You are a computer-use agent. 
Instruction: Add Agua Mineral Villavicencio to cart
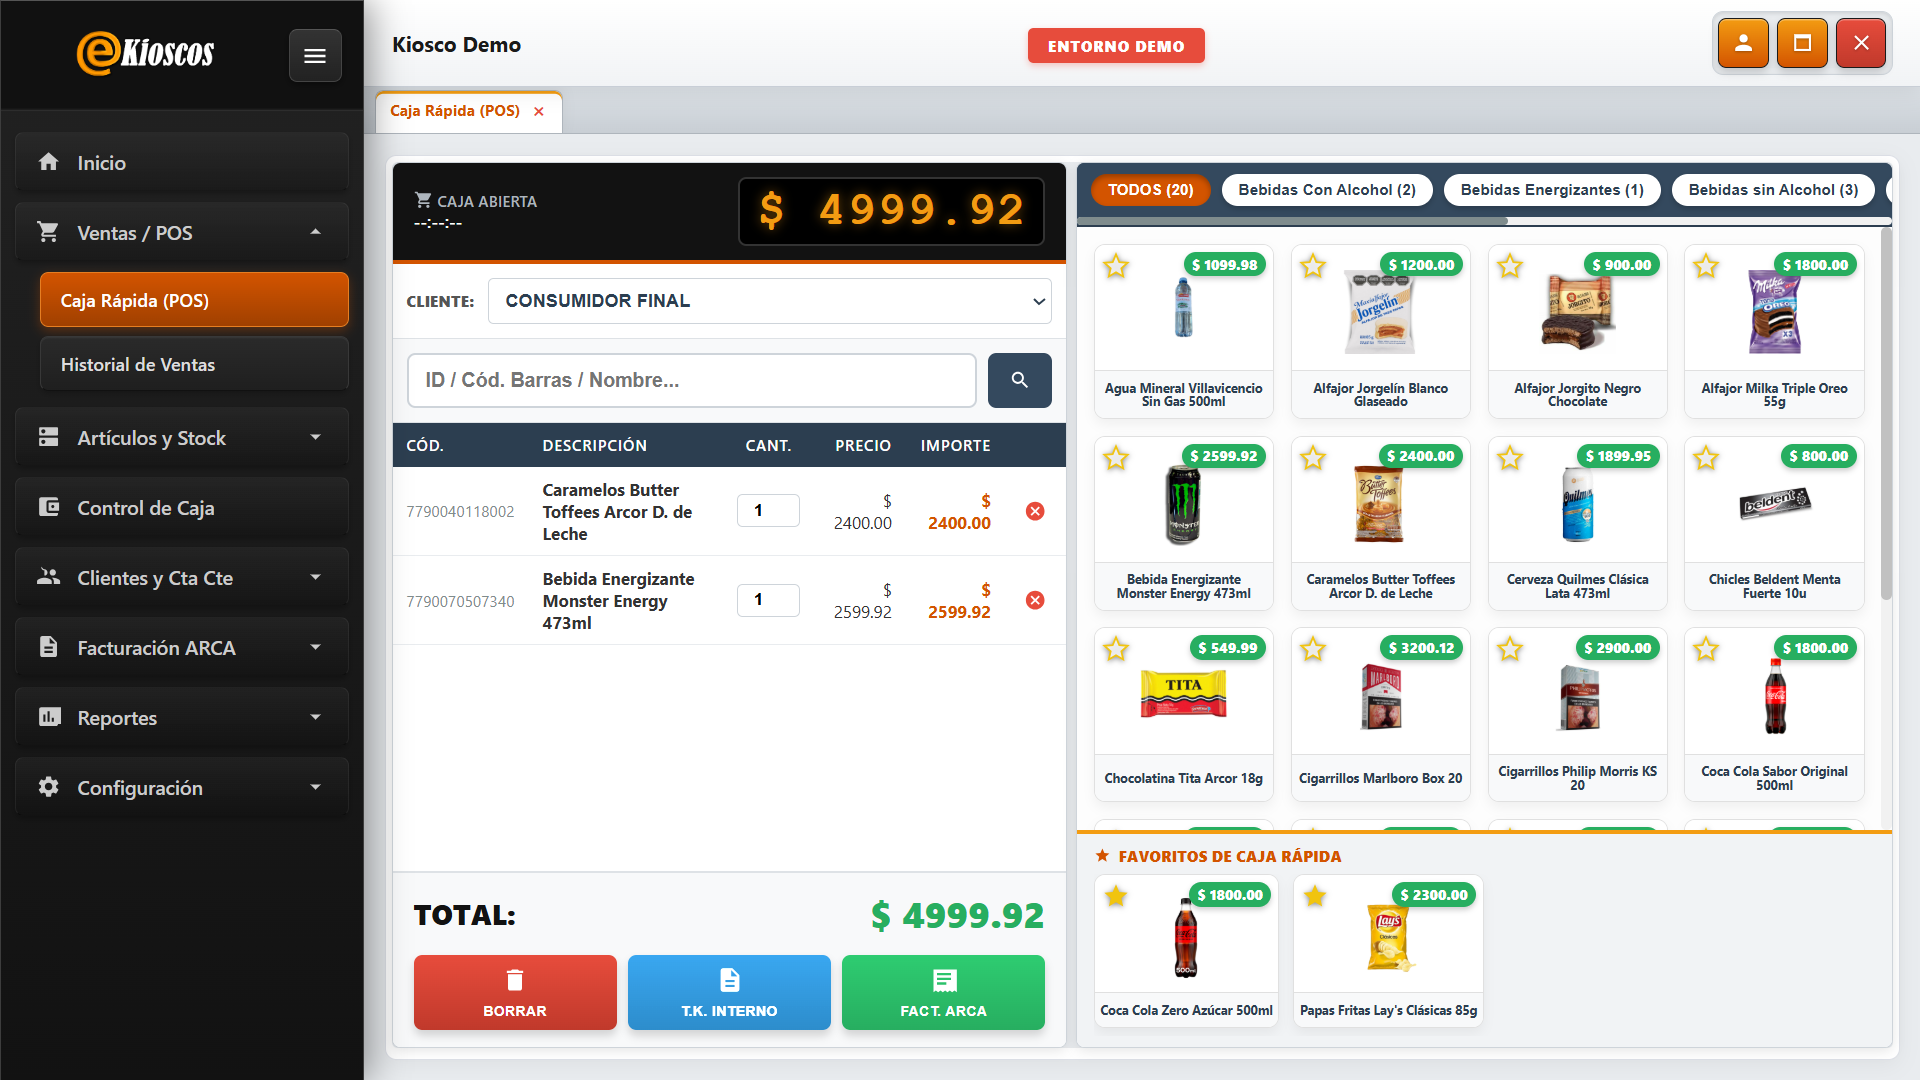pyautogui.click(x=1183, y=331)
